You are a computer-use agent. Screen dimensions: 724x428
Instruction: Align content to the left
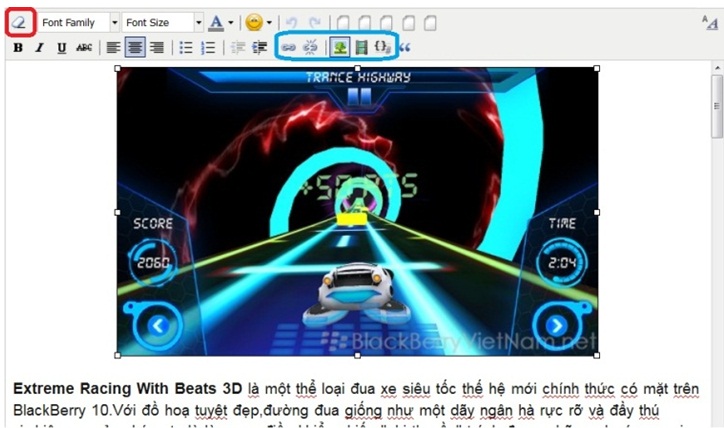click(113, 48)
